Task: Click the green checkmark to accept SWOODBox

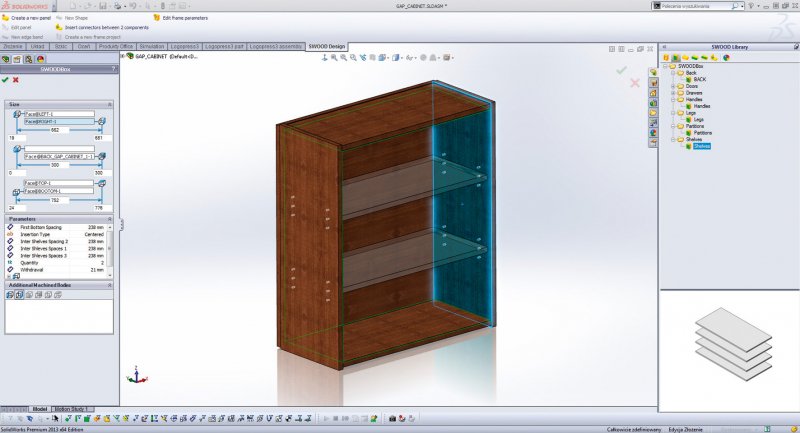Action: [6, 79]
